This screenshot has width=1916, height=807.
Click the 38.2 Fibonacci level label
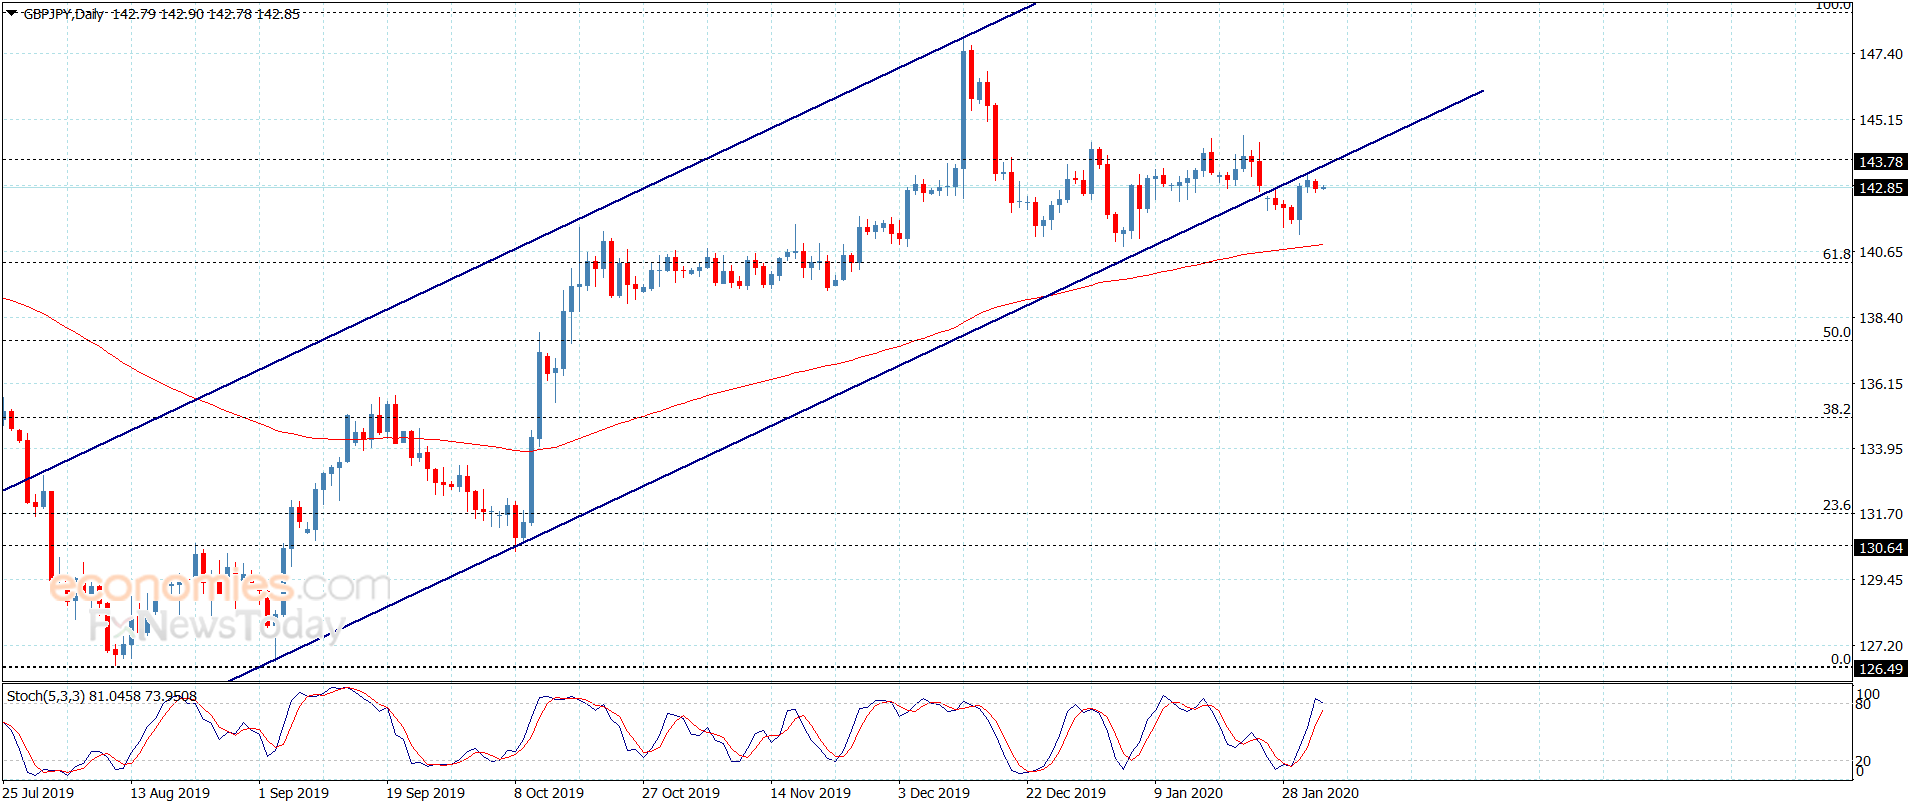point(1837,409)
